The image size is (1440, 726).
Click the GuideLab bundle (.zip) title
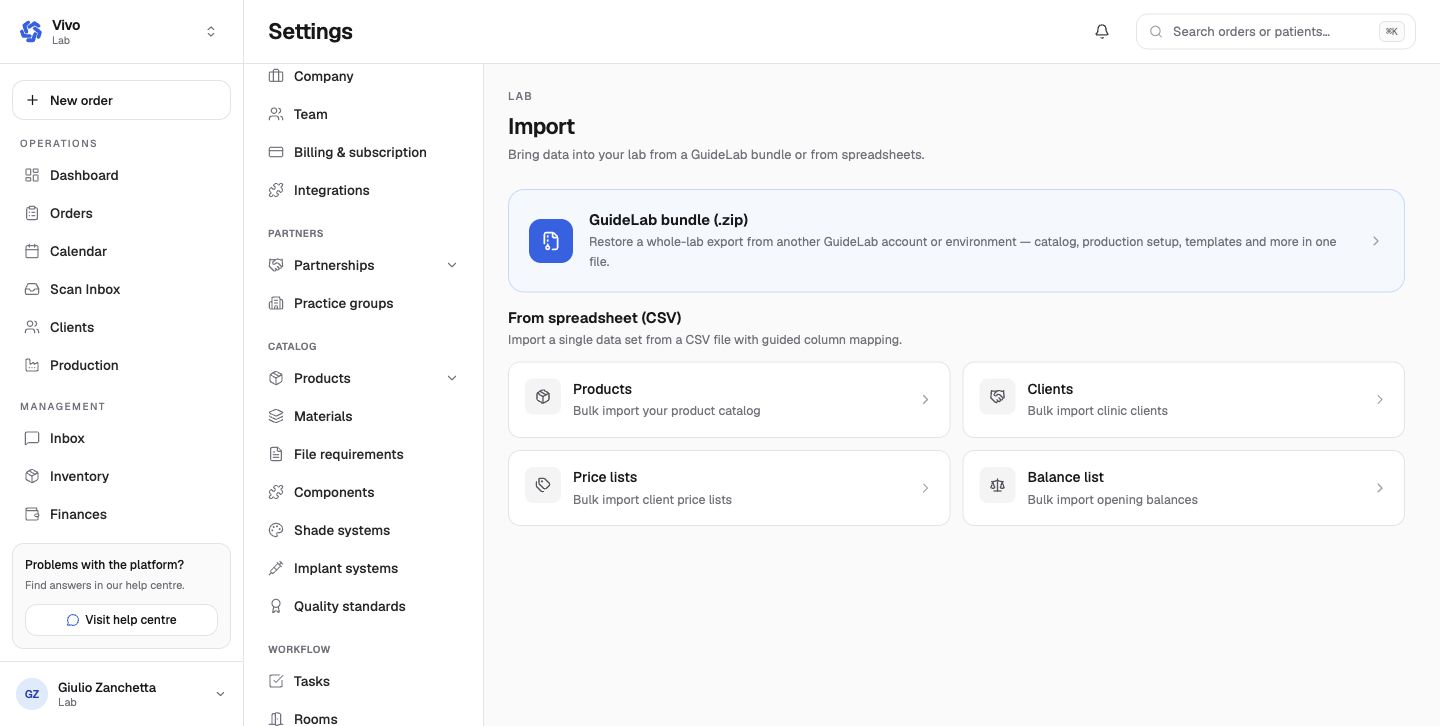(668, 220)
